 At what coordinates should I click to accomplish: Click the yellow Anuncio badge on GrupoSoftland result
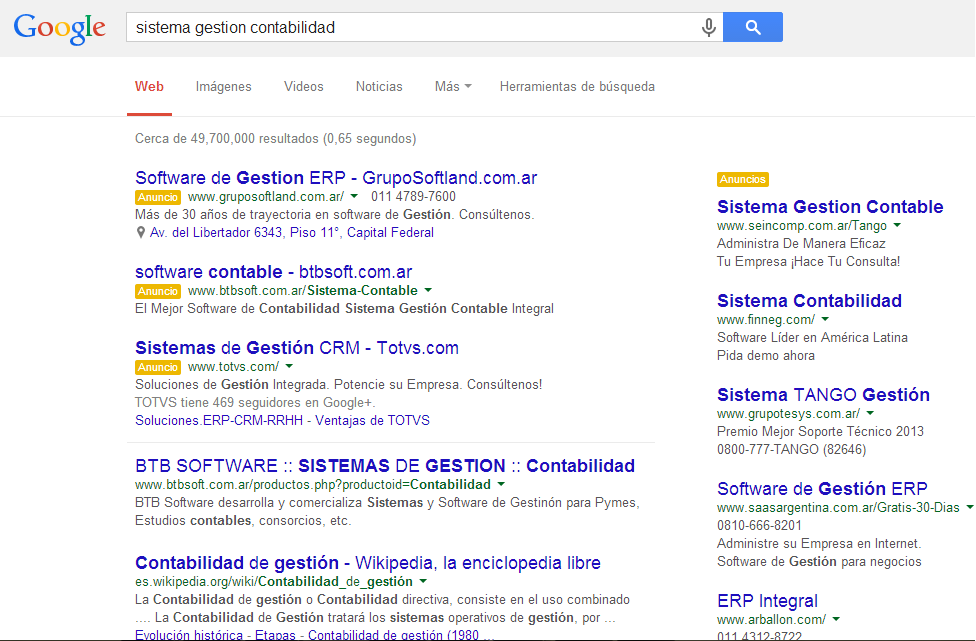[157, 197]
